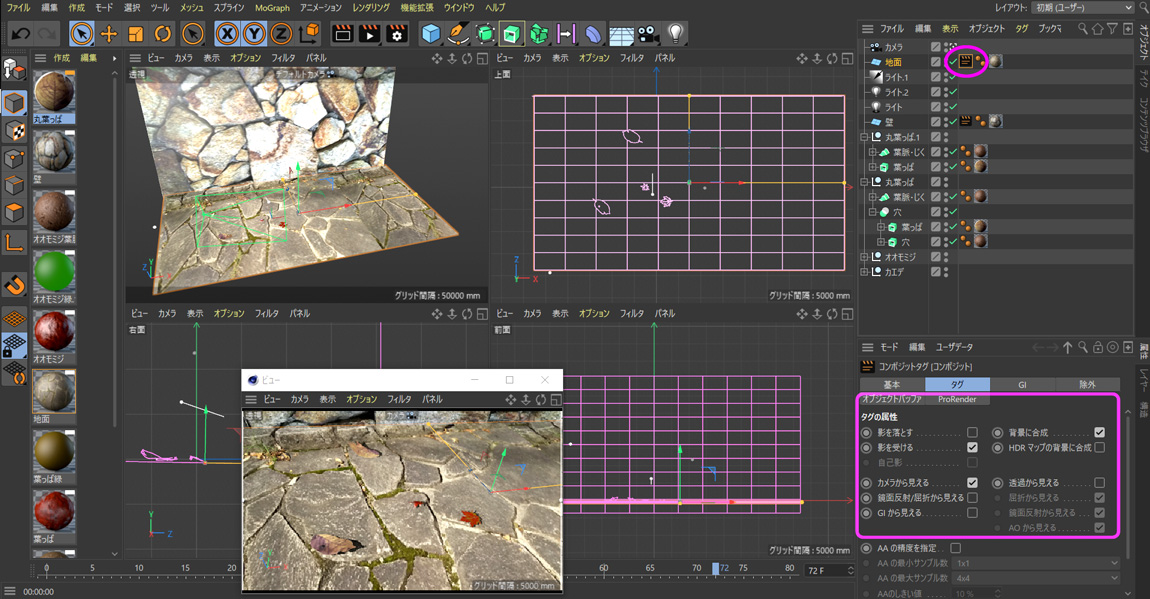Viewport: 1150px width, 599px height.
Task: Click the 除外 tab button
Action: click(1087, 384)
